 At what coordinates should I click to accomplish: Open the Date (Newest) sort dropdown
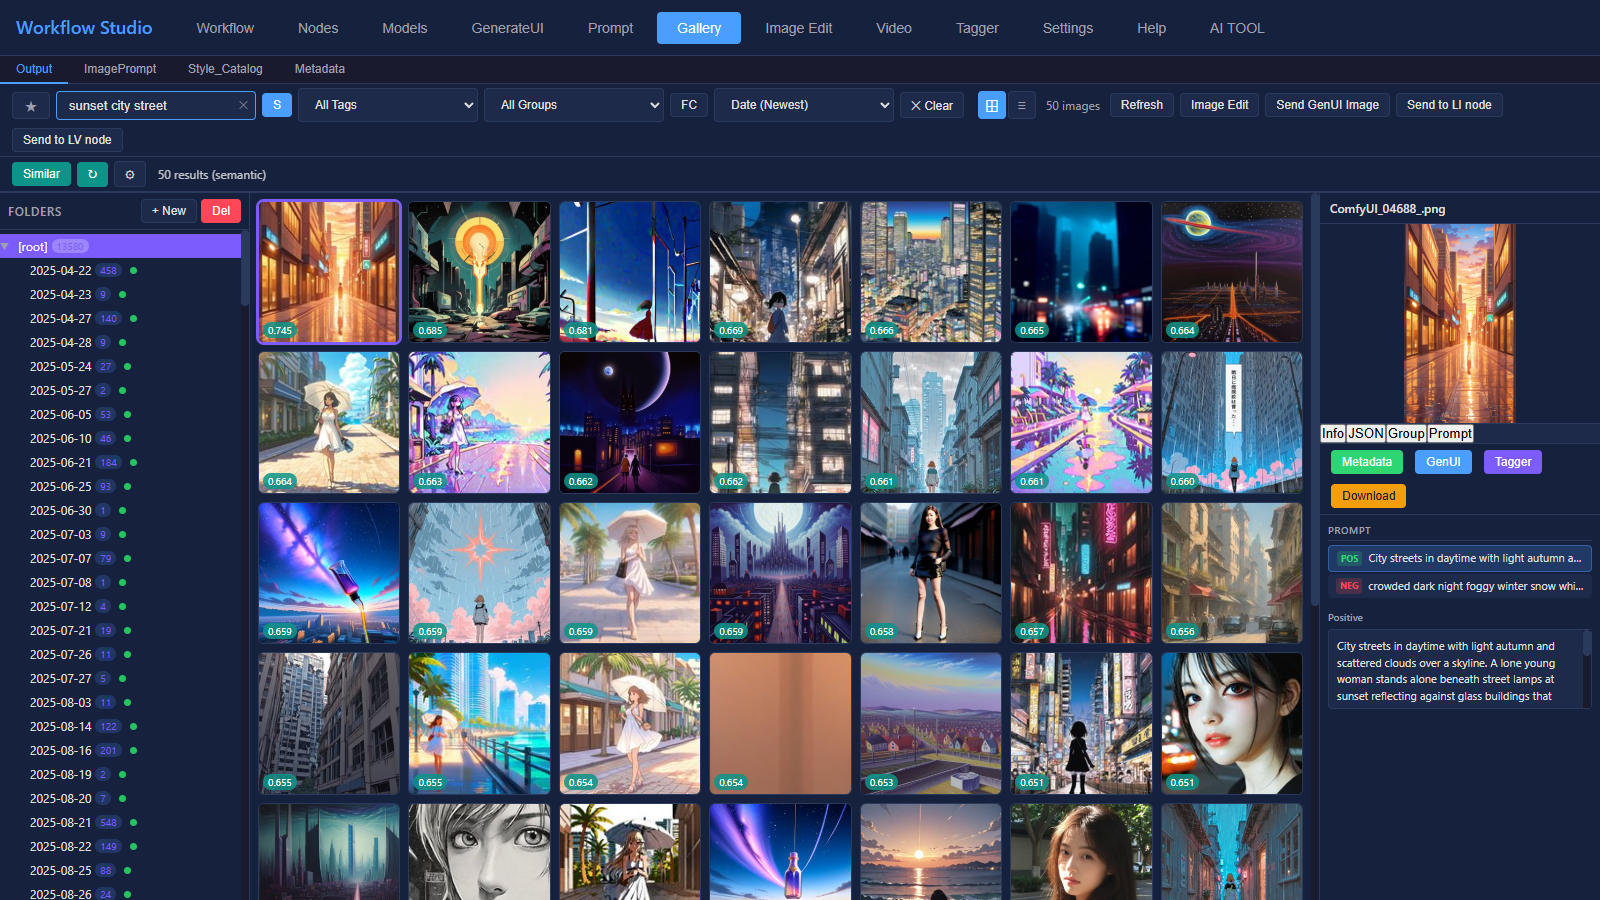(x=804, y=105)
